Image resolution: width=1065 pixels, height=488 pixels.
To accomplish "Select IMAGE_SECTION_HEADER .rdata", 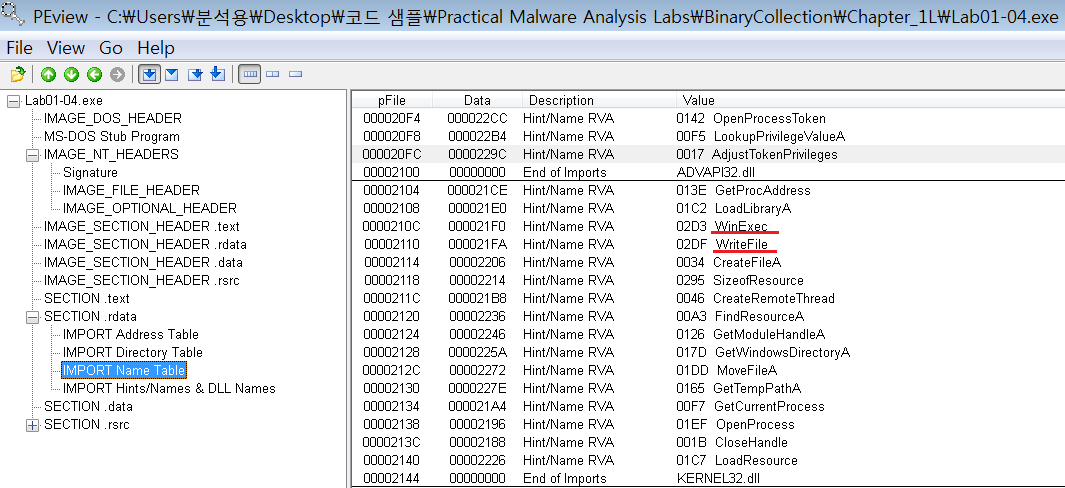I will coord(145,245).
